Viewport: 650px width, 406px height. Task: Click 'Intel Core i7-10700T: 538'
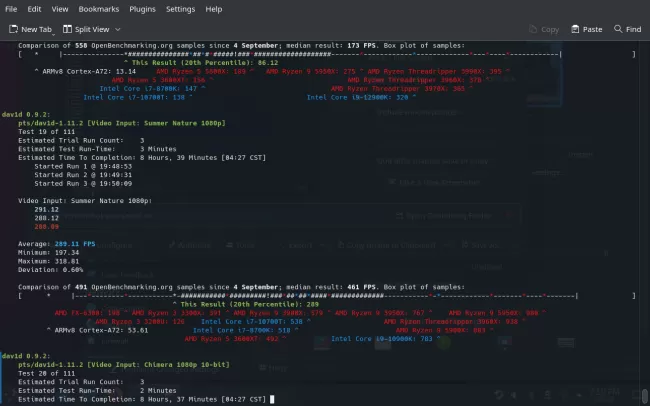[252, 321]
